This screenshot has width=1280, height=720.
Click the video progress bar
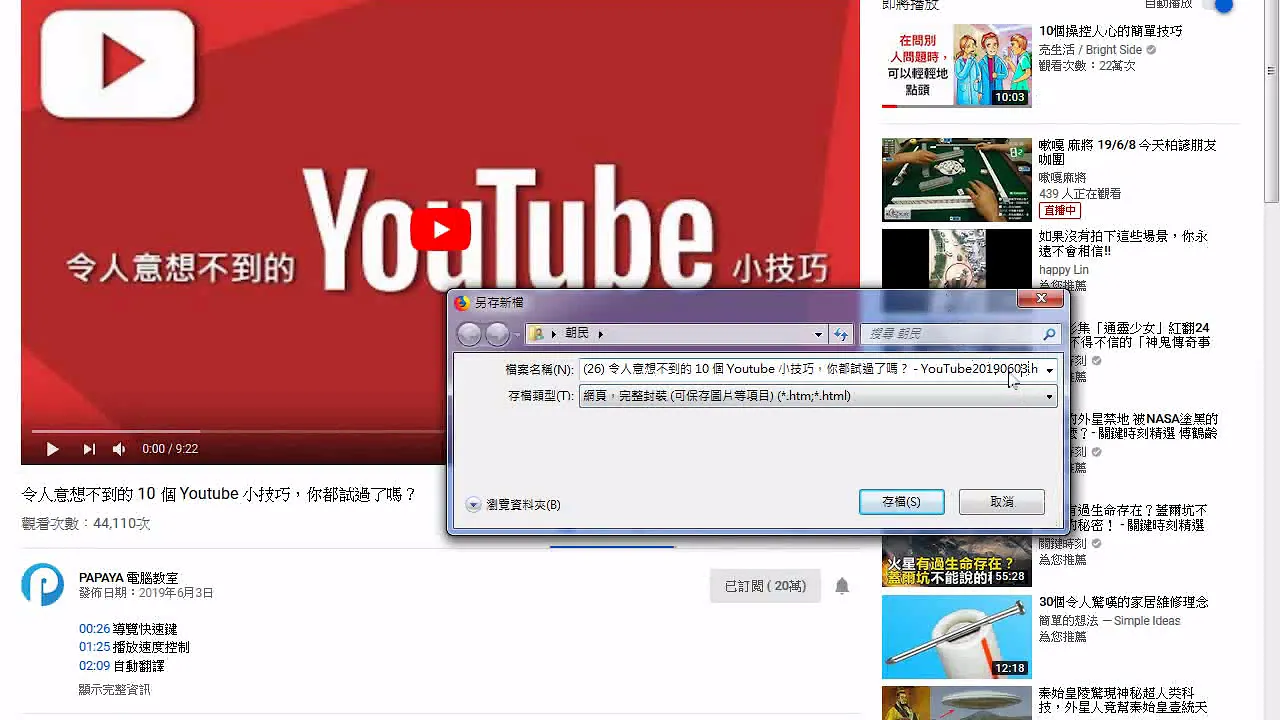[x=237, y=431]
